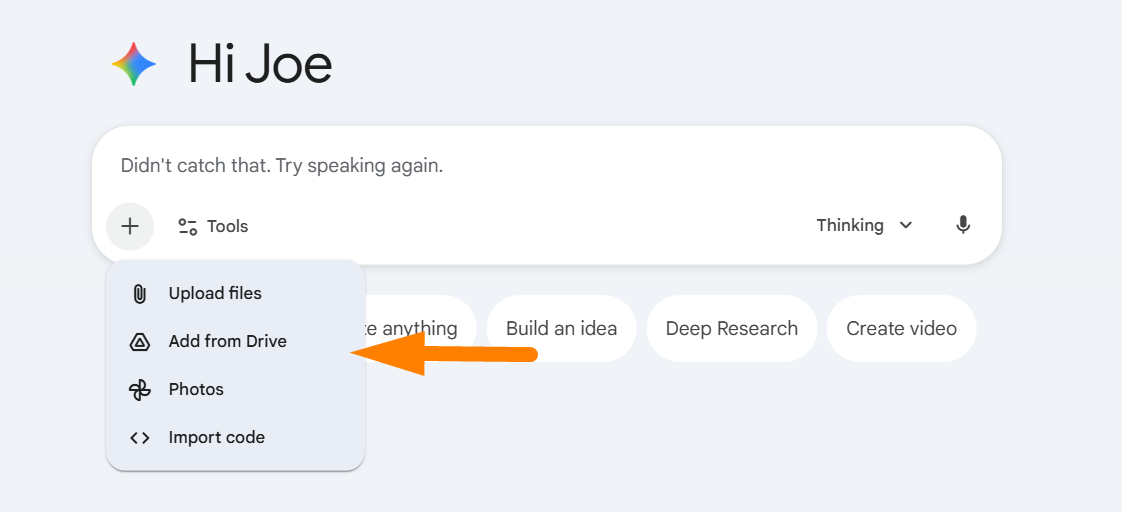Start a Deep Research suggestion
The width and height of the screenshot is (1122, 512).
(x=731, y=329)
